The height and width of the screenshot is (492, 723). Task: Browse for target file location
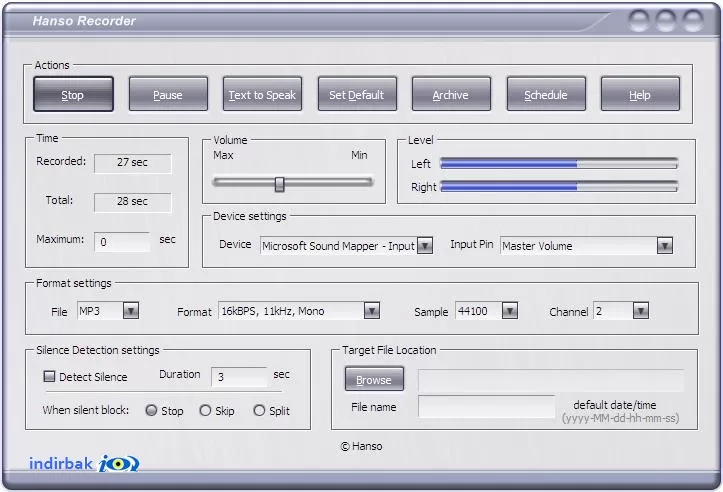(x=374, y=379)
